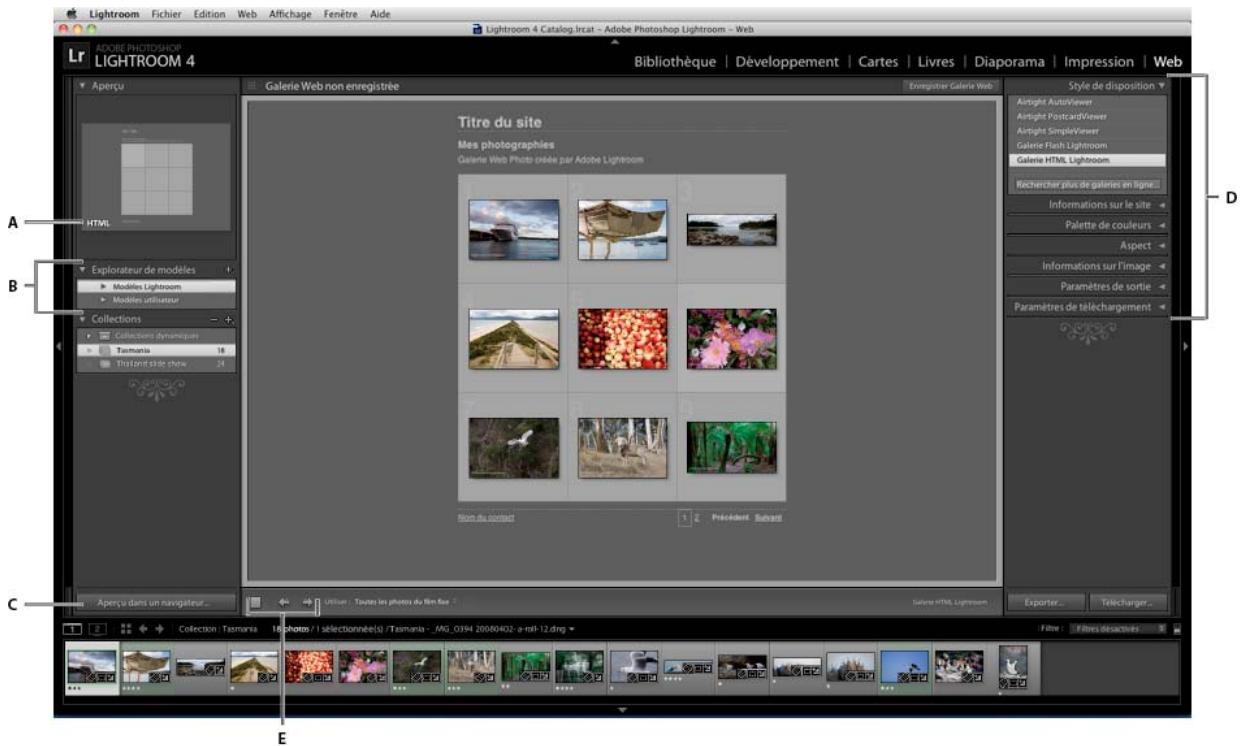Screen dimensions: 1245x746
Task: Click the Thailand slide show collection icon
Action: tap(104, 364)
